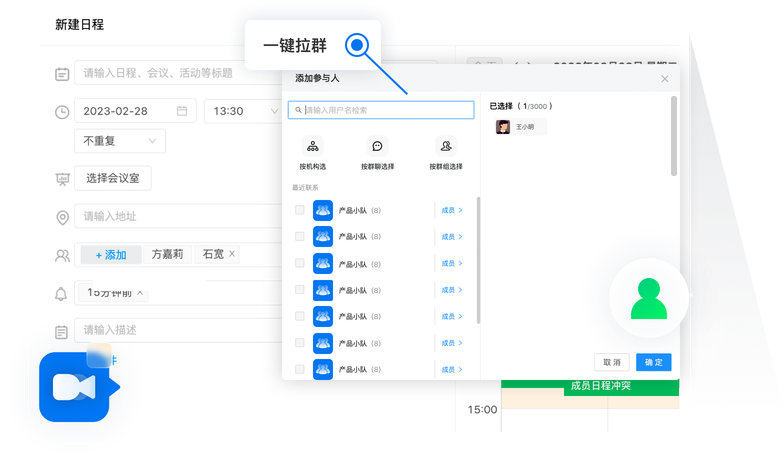Click the 按群组选择 group icon
The height and width of the screenshot is (462, 784).
[445, 146]
